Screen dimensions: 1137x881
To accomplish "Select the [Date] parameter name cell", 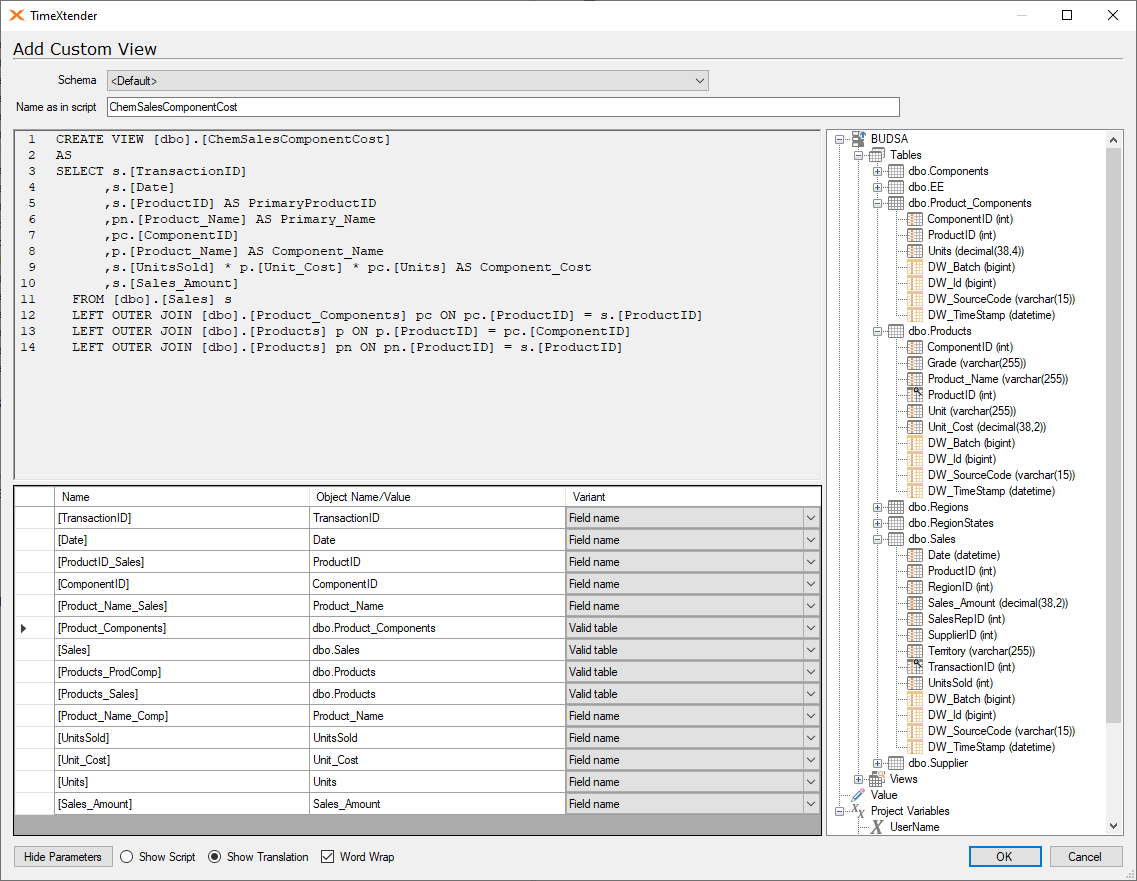I will click(182, 539).
